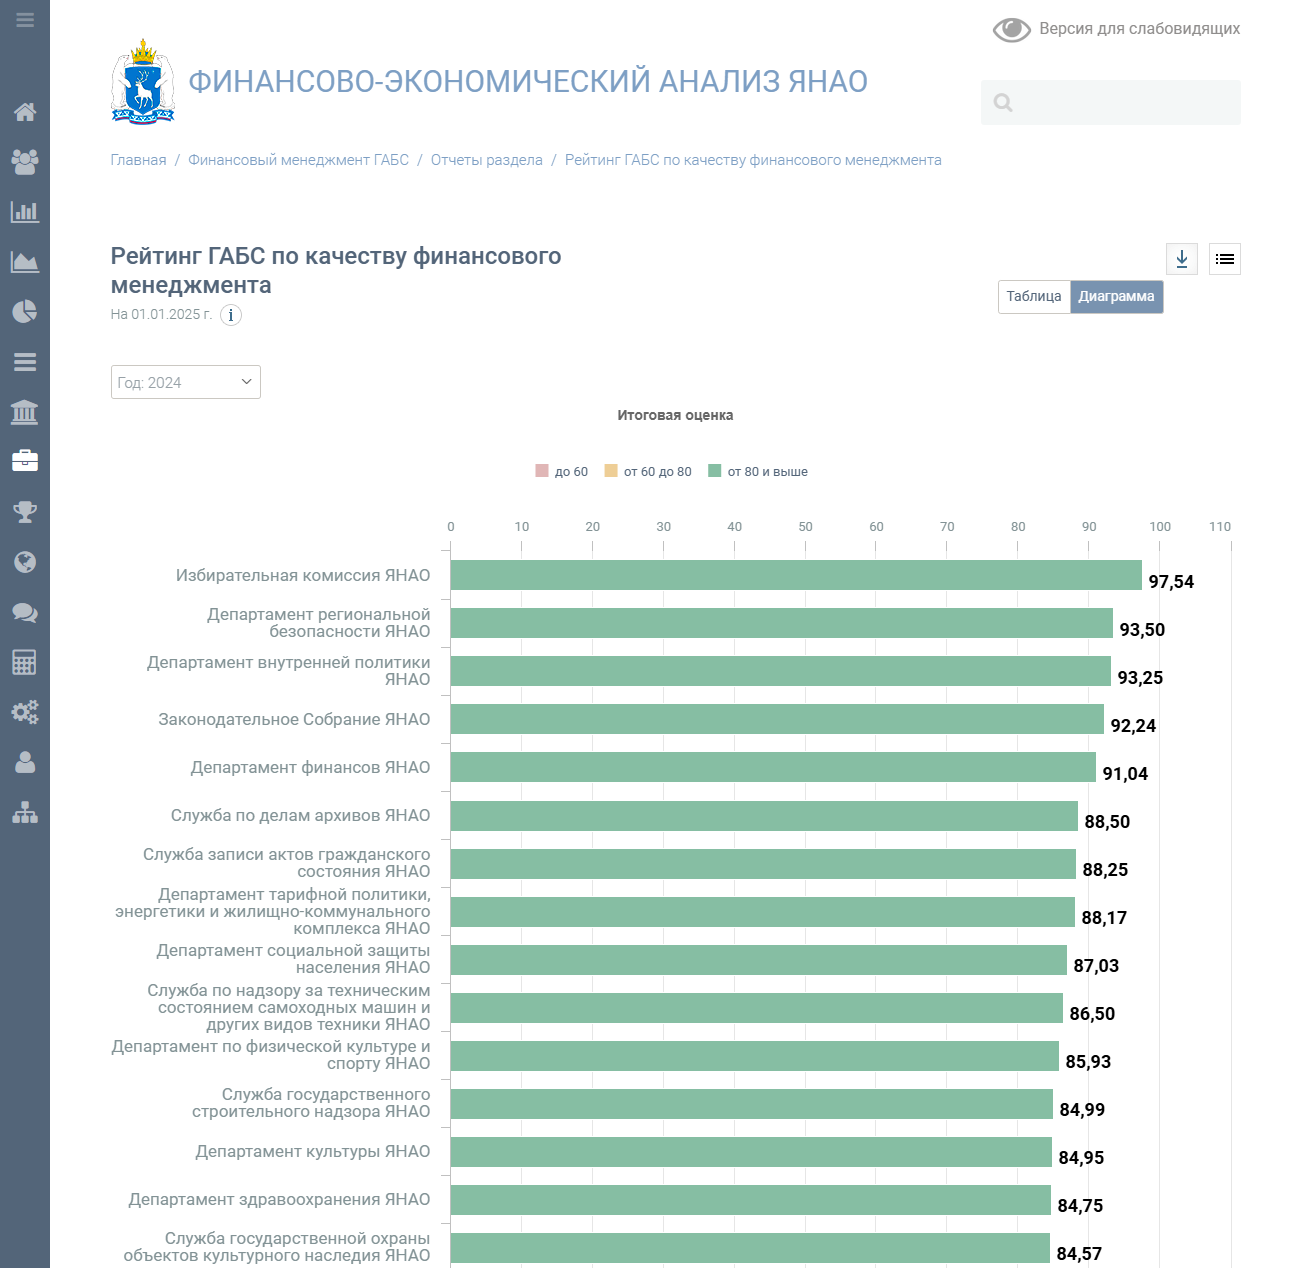This screenshot has height=1268, width=1301.
Task: Switch to the 'Таблица' tab
Action: (1034, 297)
